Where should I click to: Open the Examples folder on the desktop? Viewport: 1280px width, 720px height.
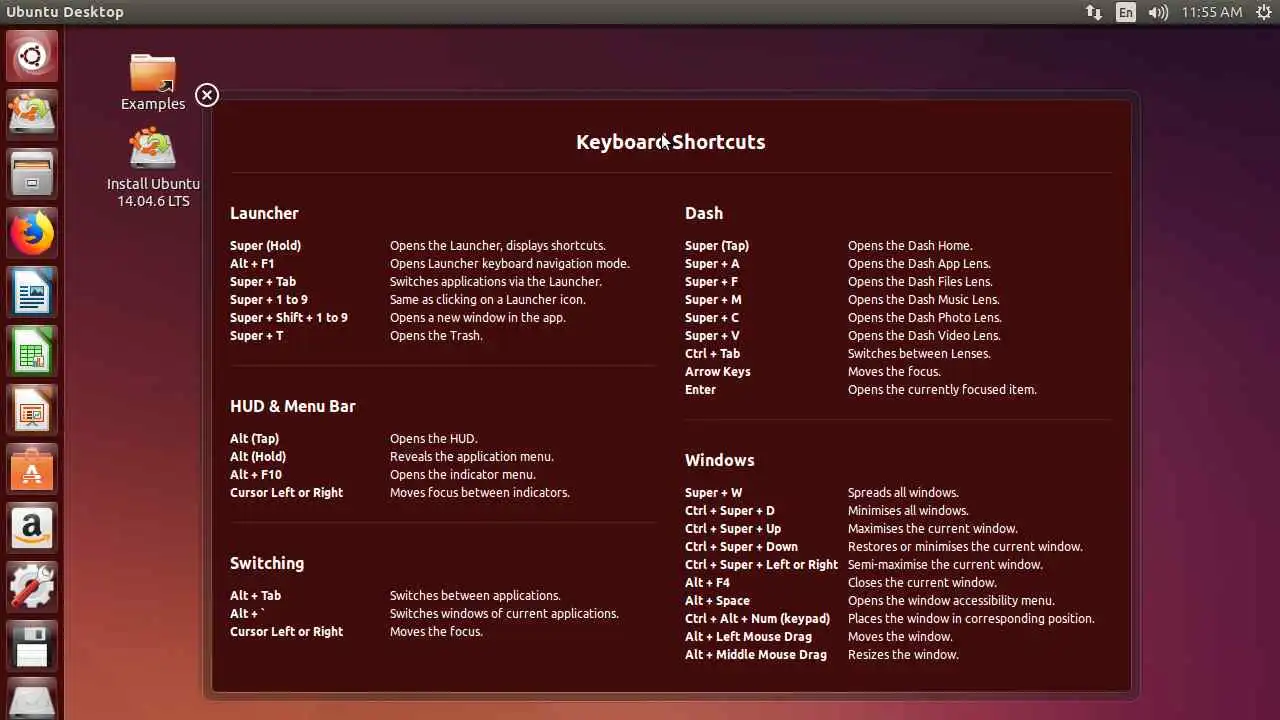click(x=153, y=82)
